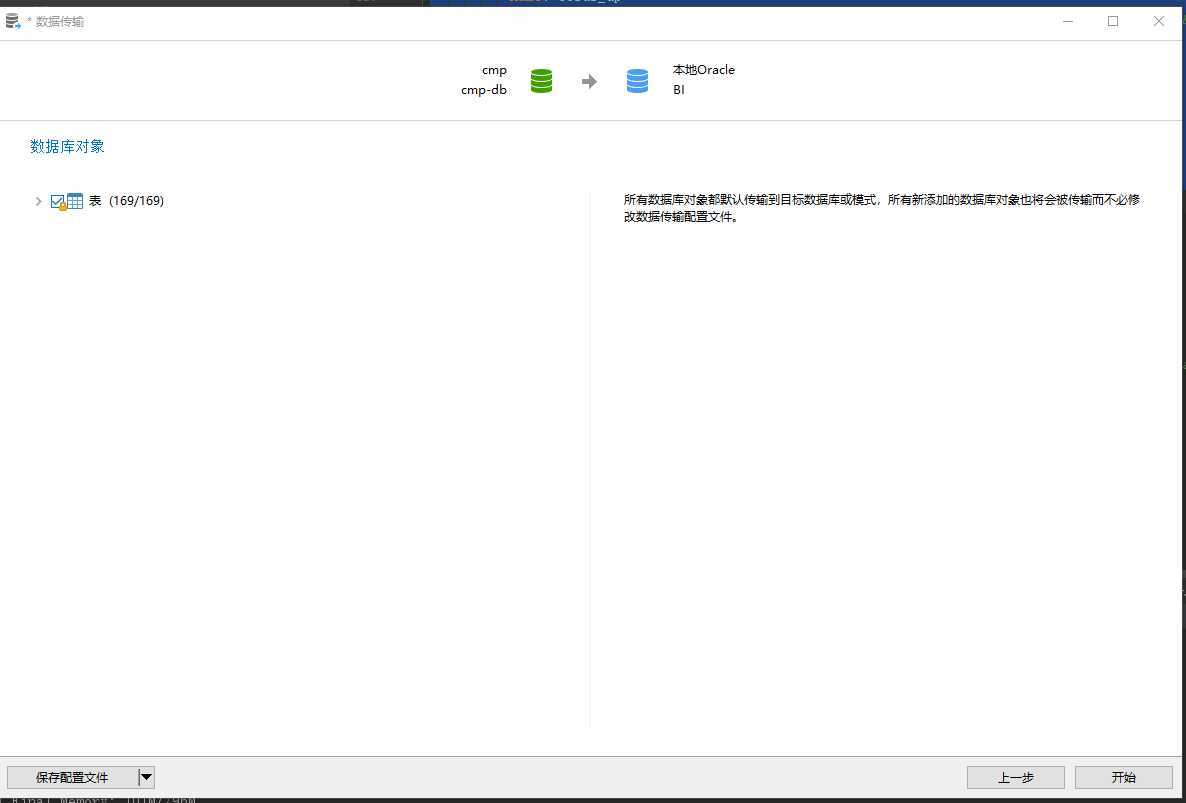Select the 表 (169/169) tree label
This screenshot has height=803, width=1186.
click(126, 201)
